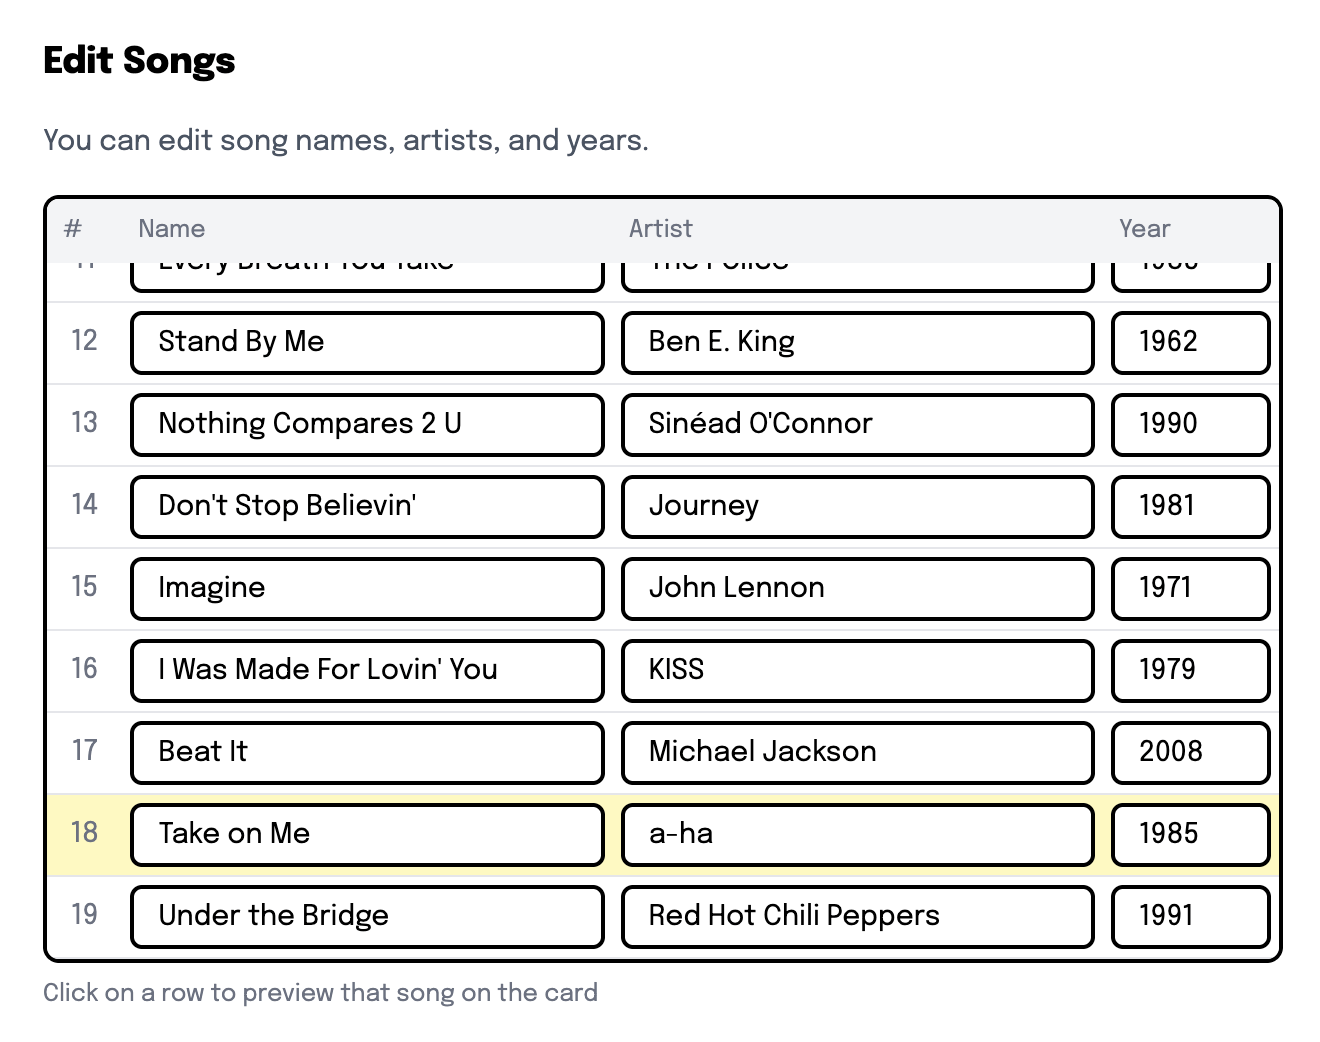Edit the 'Don't Stop Believin'' name field
Viewport: 1320px width, 1042px height.
pyautogui.click(x=366, y=506)
